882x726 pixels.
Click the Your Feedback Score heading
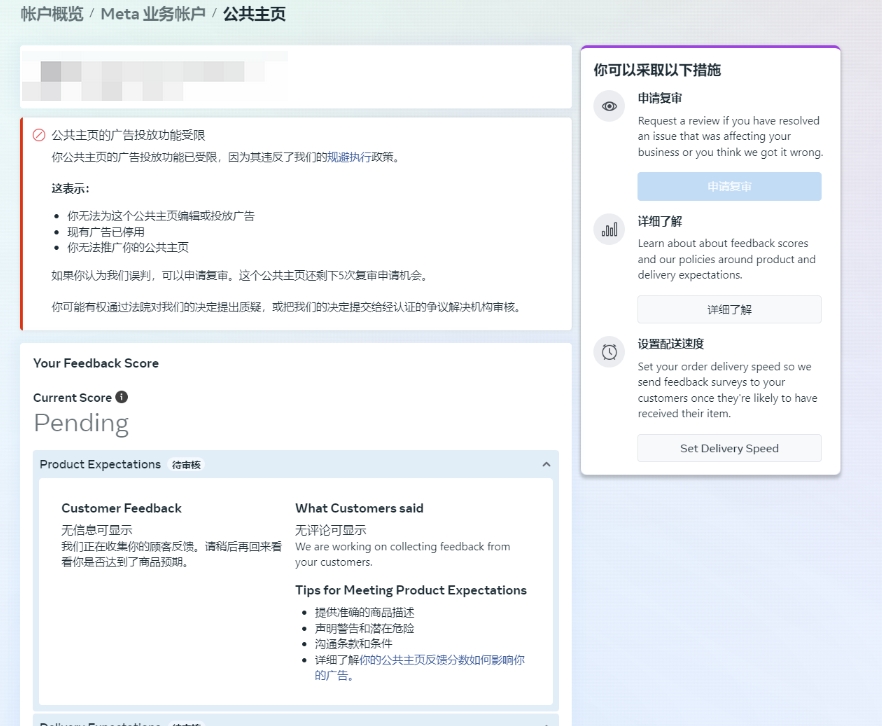pos(96,363)
